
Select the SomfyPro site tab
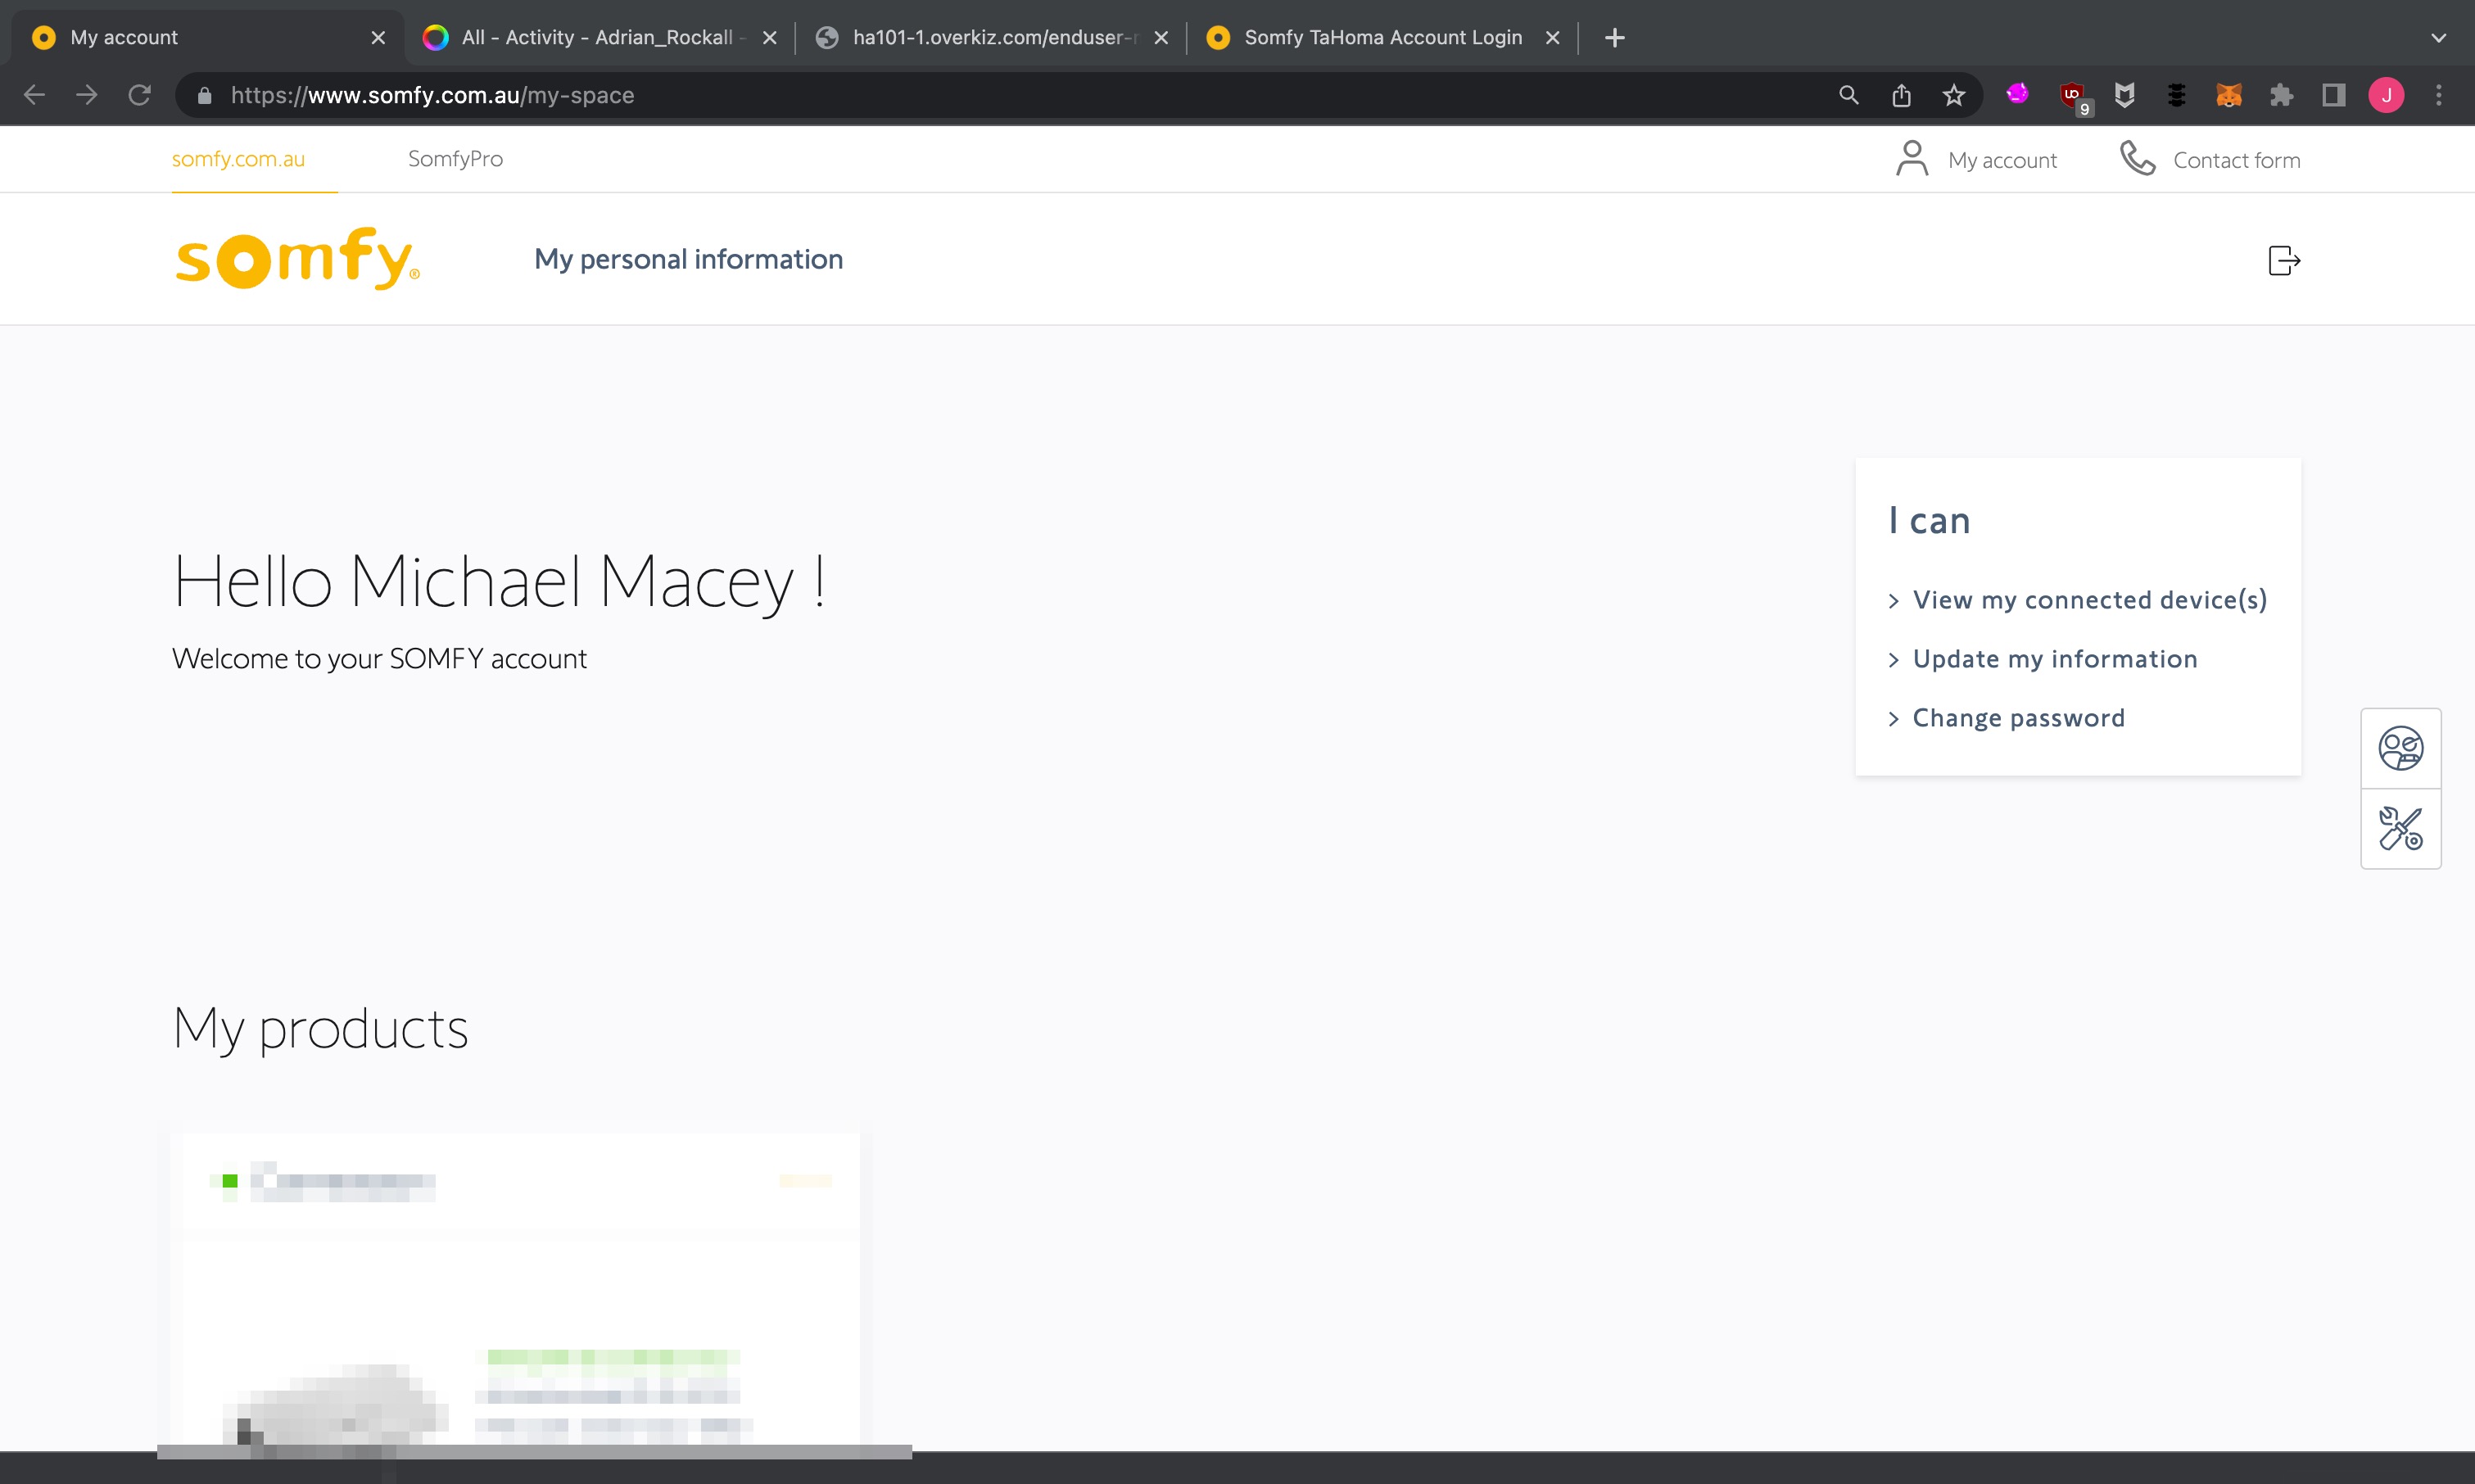pyautogui.click(x=455, y=159)
